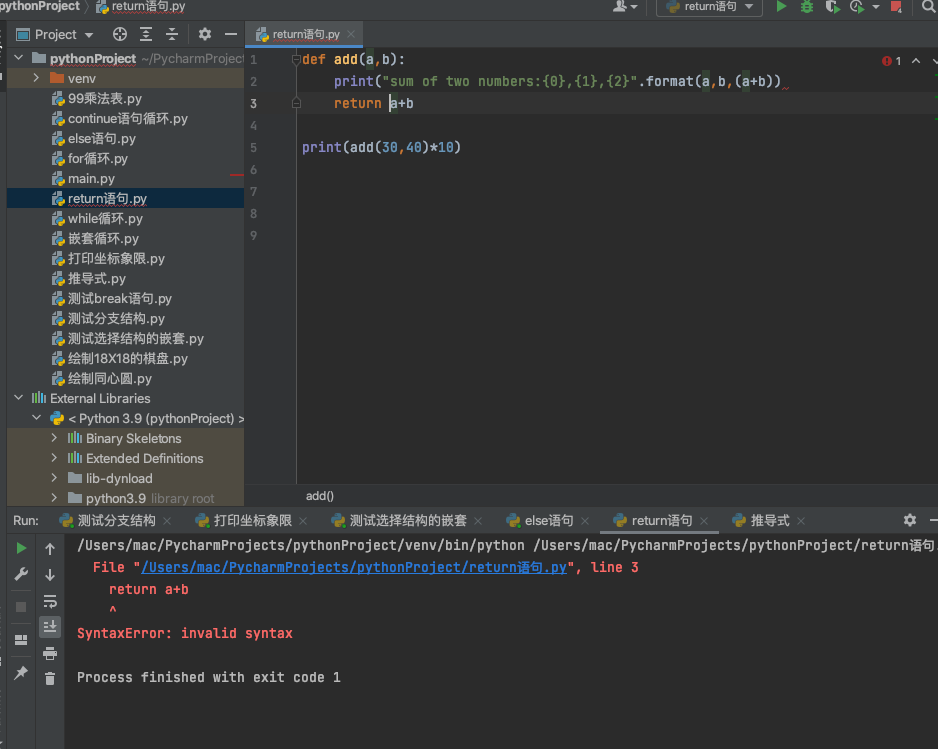This screenshot has width=938, height=749.
Task: Hide the Project tool window
Action: [x=231, y=34]
